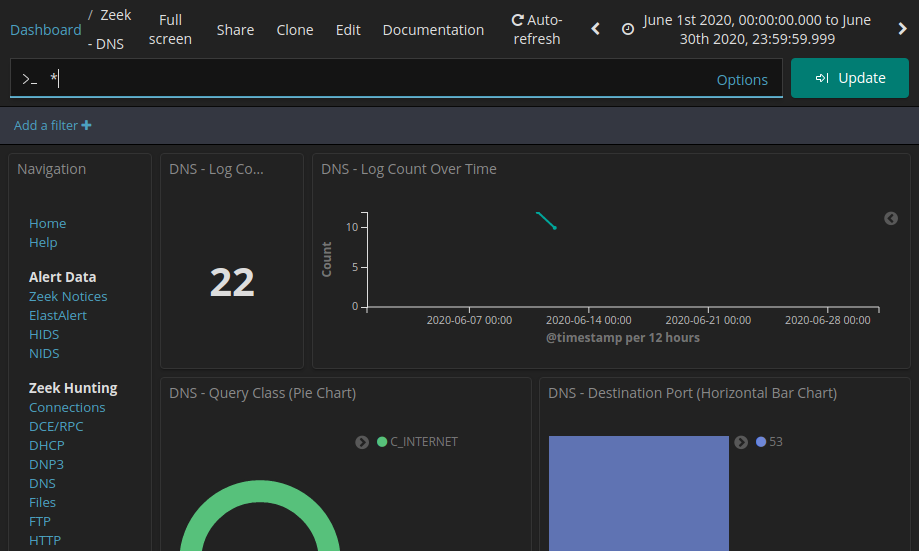The image size is (919, 551).
Task: Click Add a filter
Action: click(x=52, y=125)
